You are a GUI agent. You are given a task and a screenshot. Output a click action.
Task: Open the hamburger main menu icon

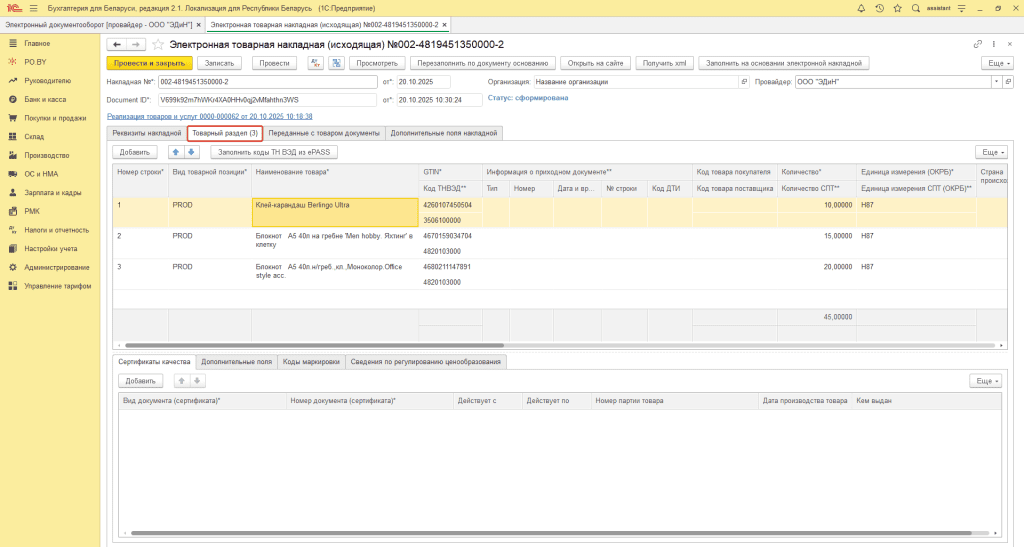[x=33, y=8]
